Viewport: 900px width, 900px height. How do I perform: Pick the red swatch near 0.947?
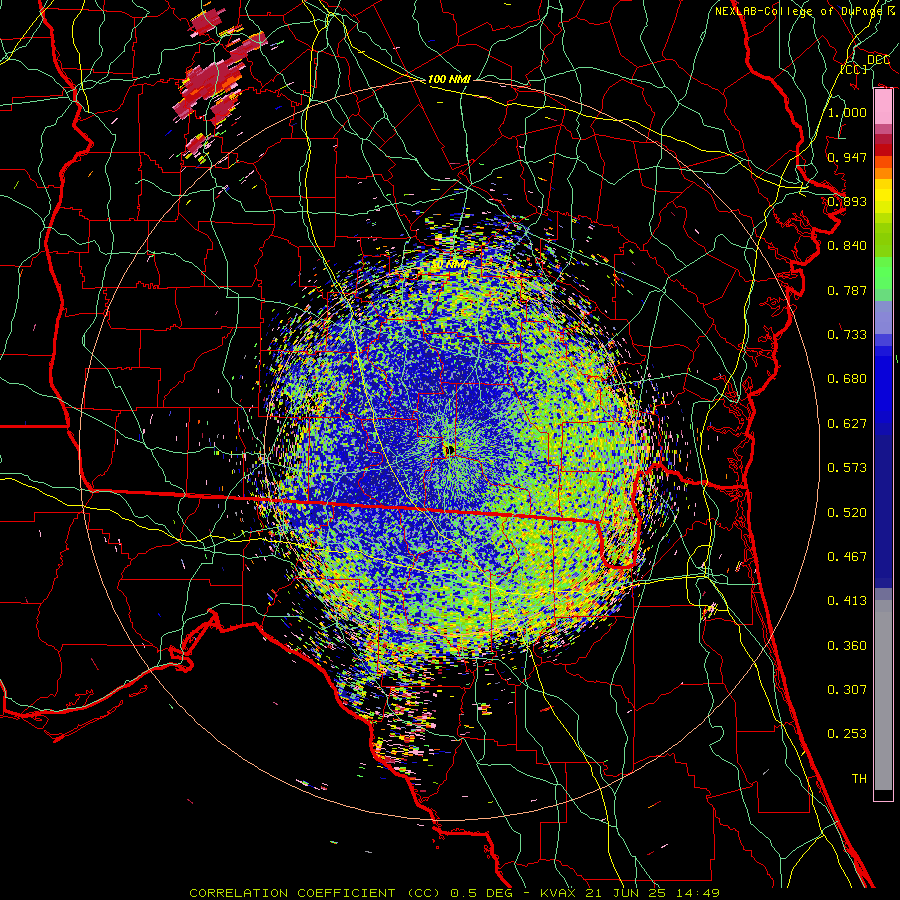883,150
